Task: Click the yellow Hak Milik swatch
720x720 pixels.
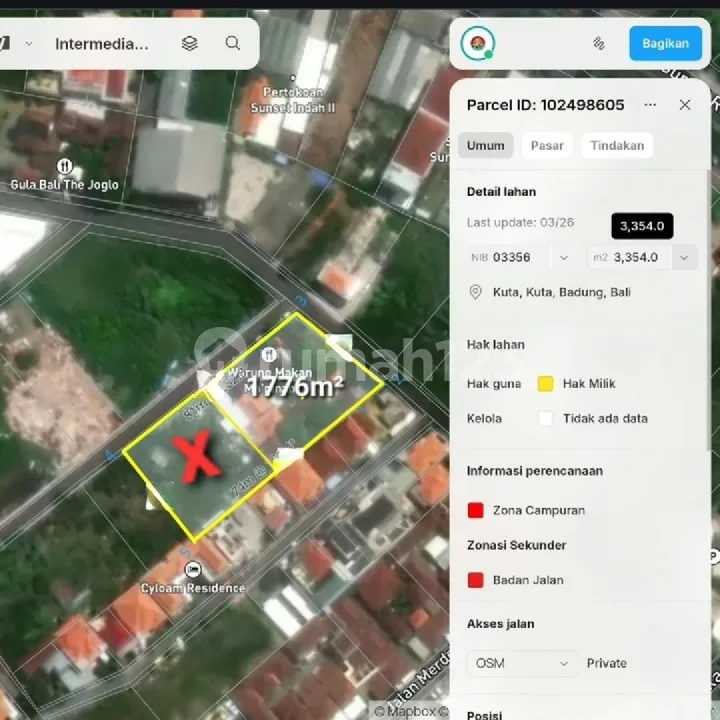Action: click(x=545, y=384)
